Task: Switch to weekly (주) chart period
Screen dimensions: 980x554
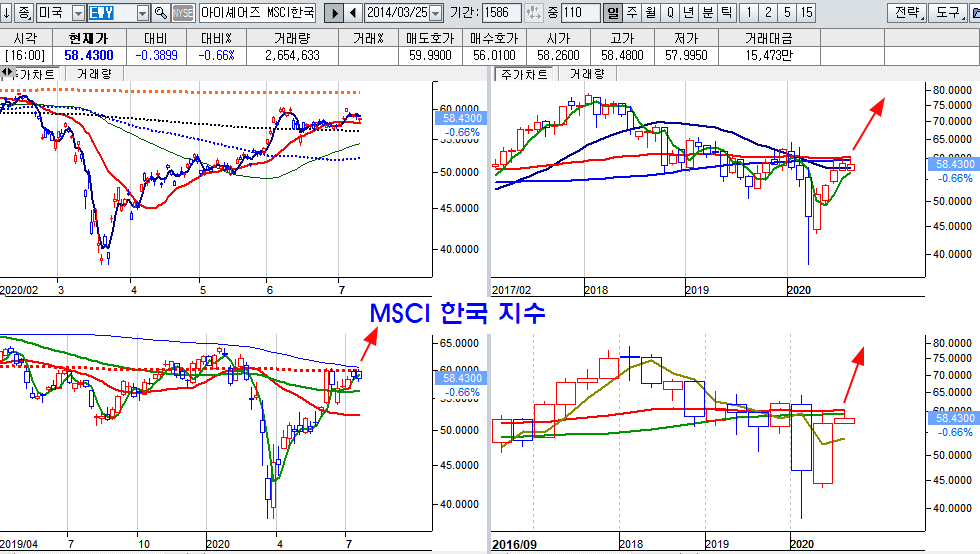Action: click(631, 13)
